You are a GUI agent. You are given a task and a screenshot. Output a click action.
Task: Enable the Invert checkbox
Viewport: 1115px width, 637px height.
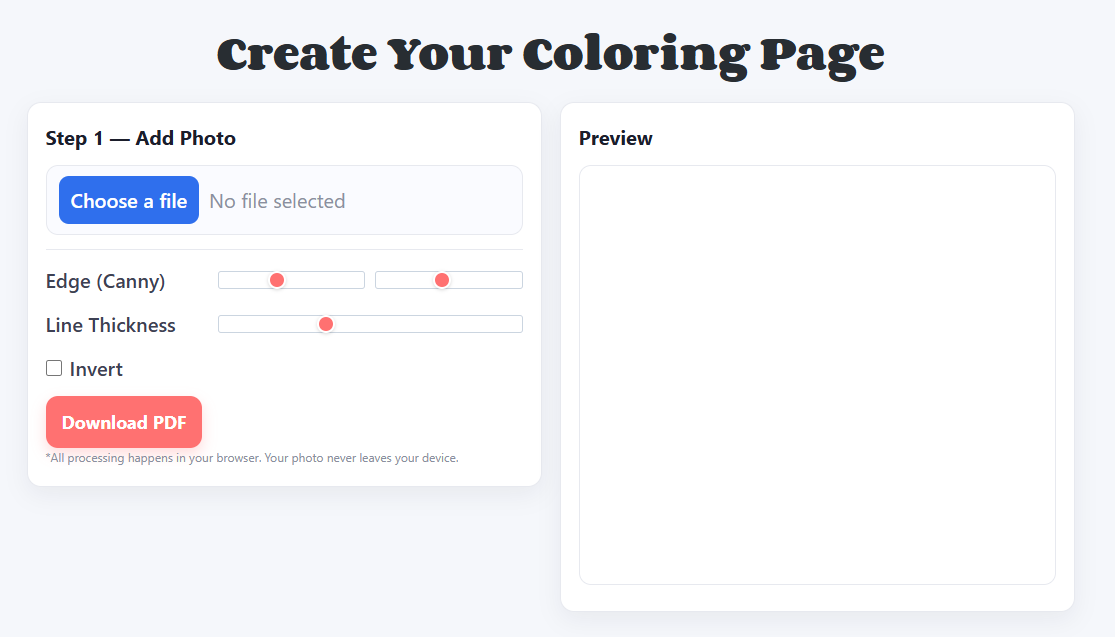[54, 368]
